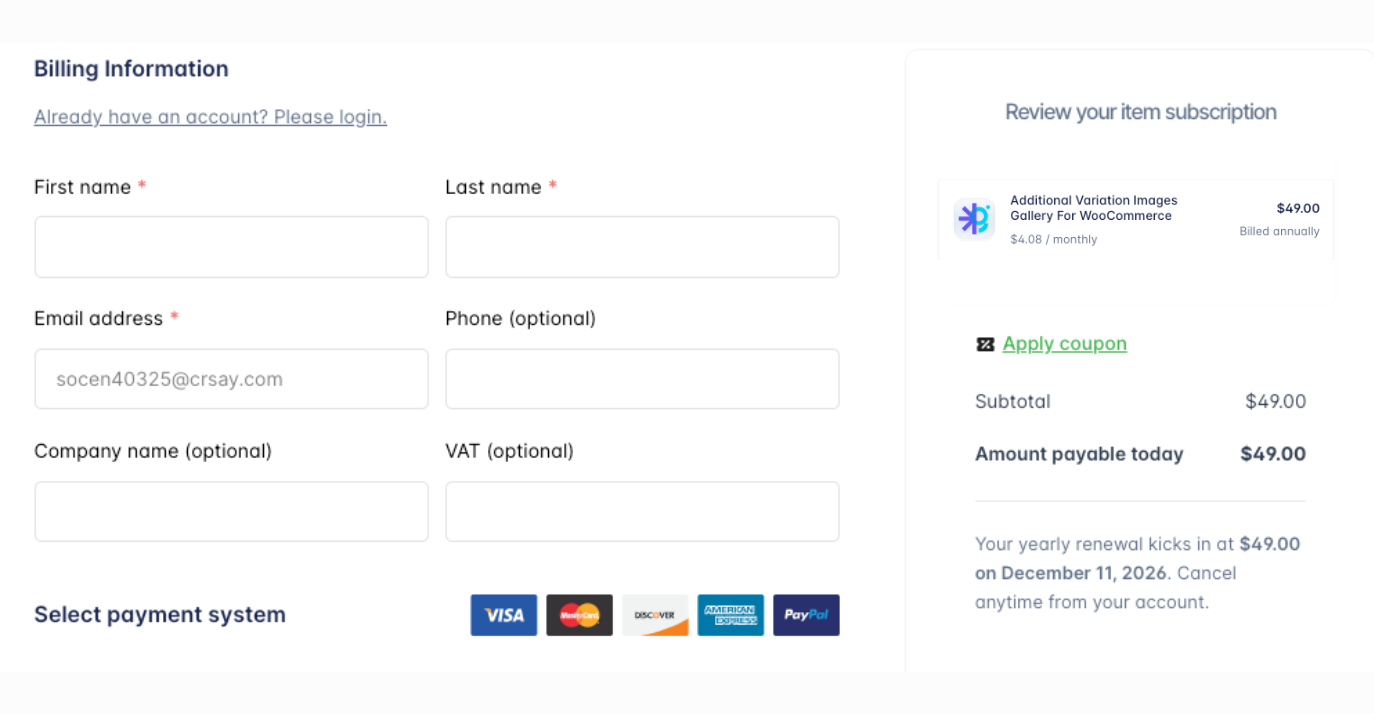
Task: Select the Email address input field
Action: pos(231,379)
